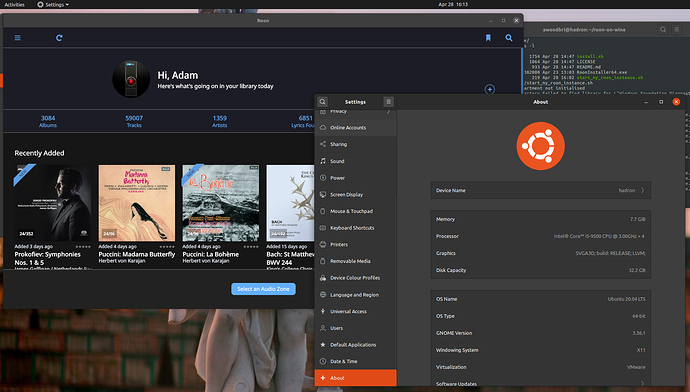
Task: Open the terminal window hamburger menu
Action: (677, 29)
